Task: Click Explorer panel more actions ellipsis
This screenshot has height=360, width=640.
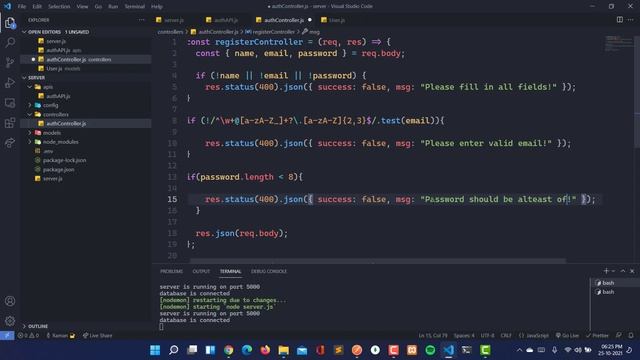Action: coord(141,20)
